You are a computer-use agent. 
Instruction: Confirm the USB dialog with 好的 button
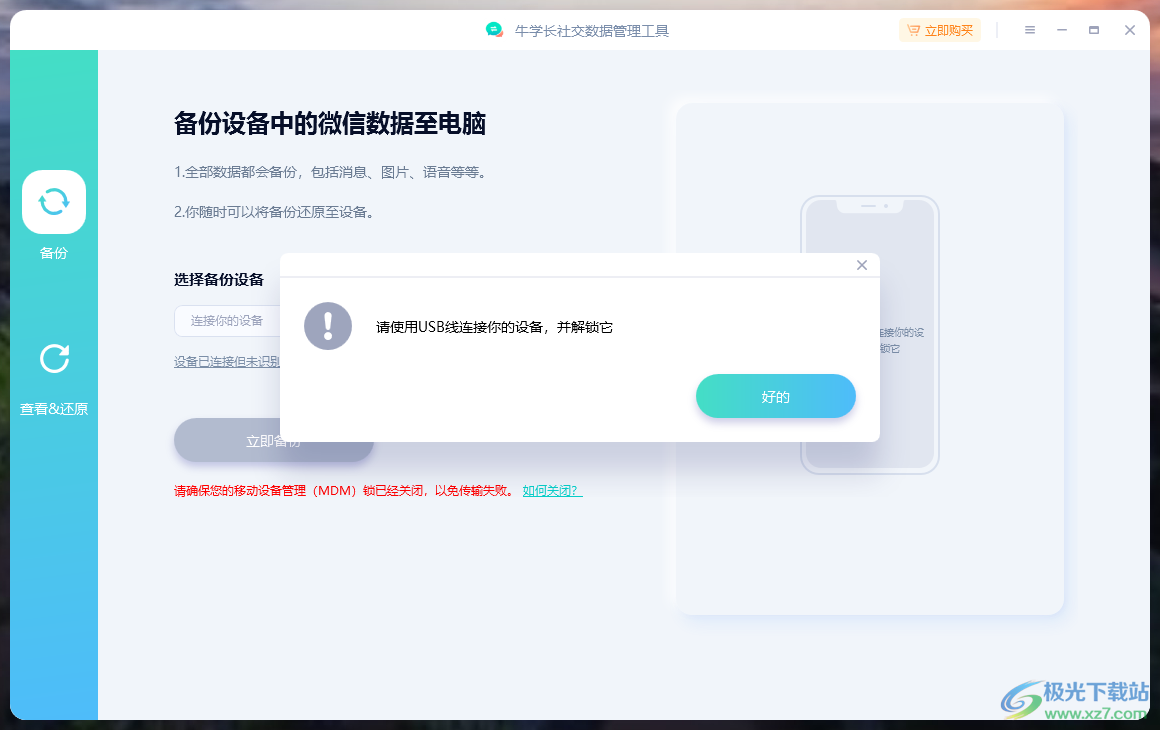coord(775,396)
